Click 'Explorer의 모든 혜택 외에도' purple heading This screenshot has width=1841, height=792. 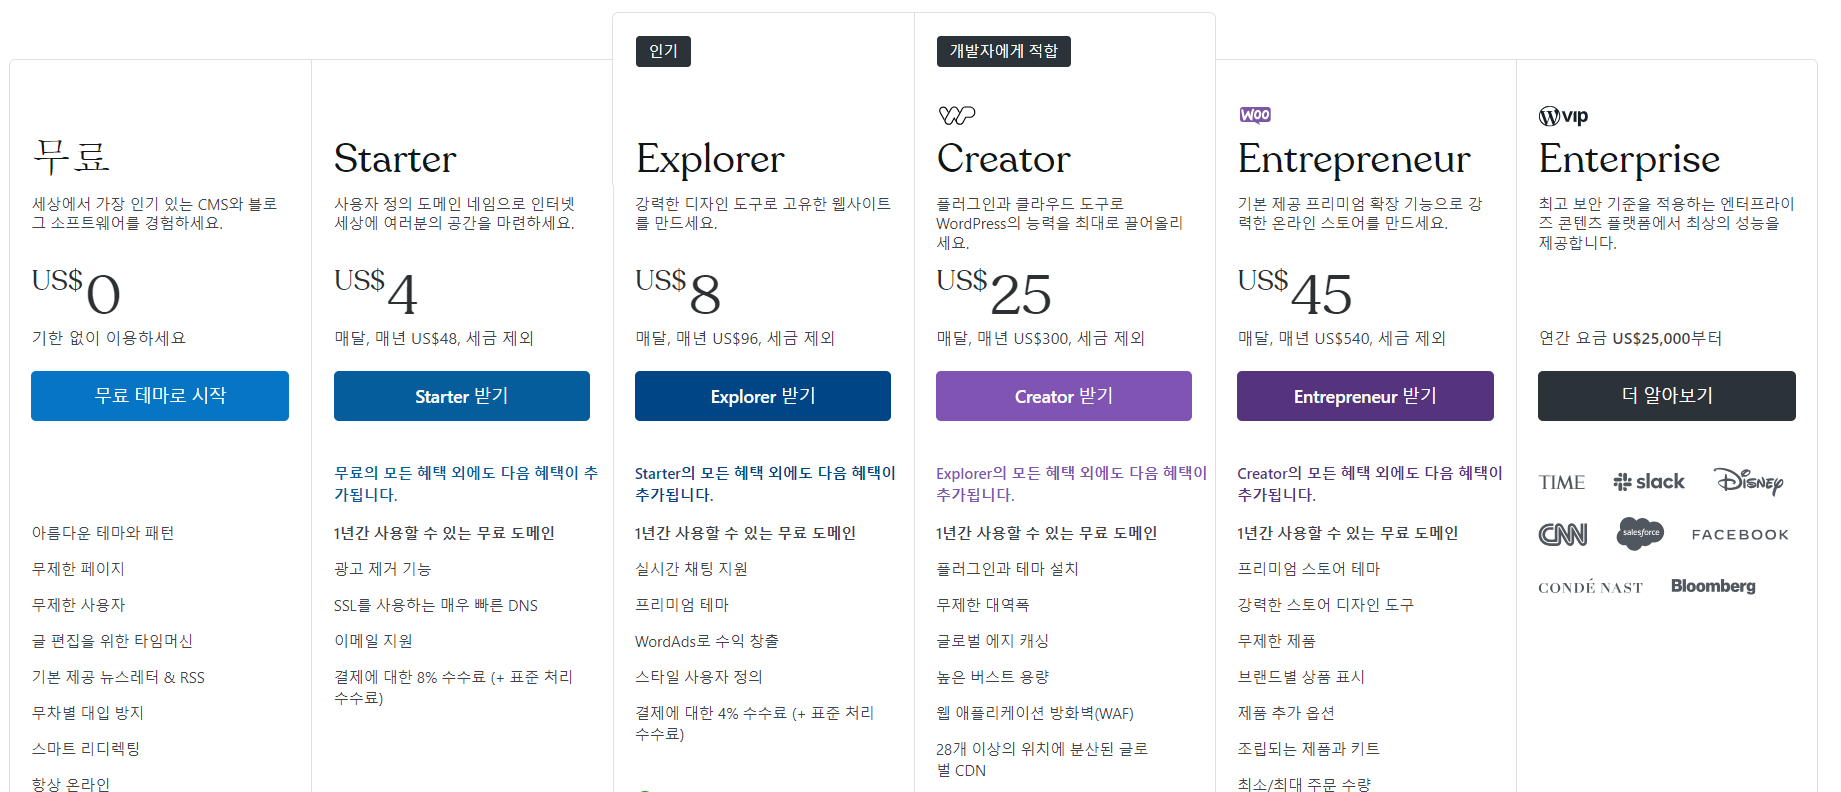click(x=1071, y=484)
